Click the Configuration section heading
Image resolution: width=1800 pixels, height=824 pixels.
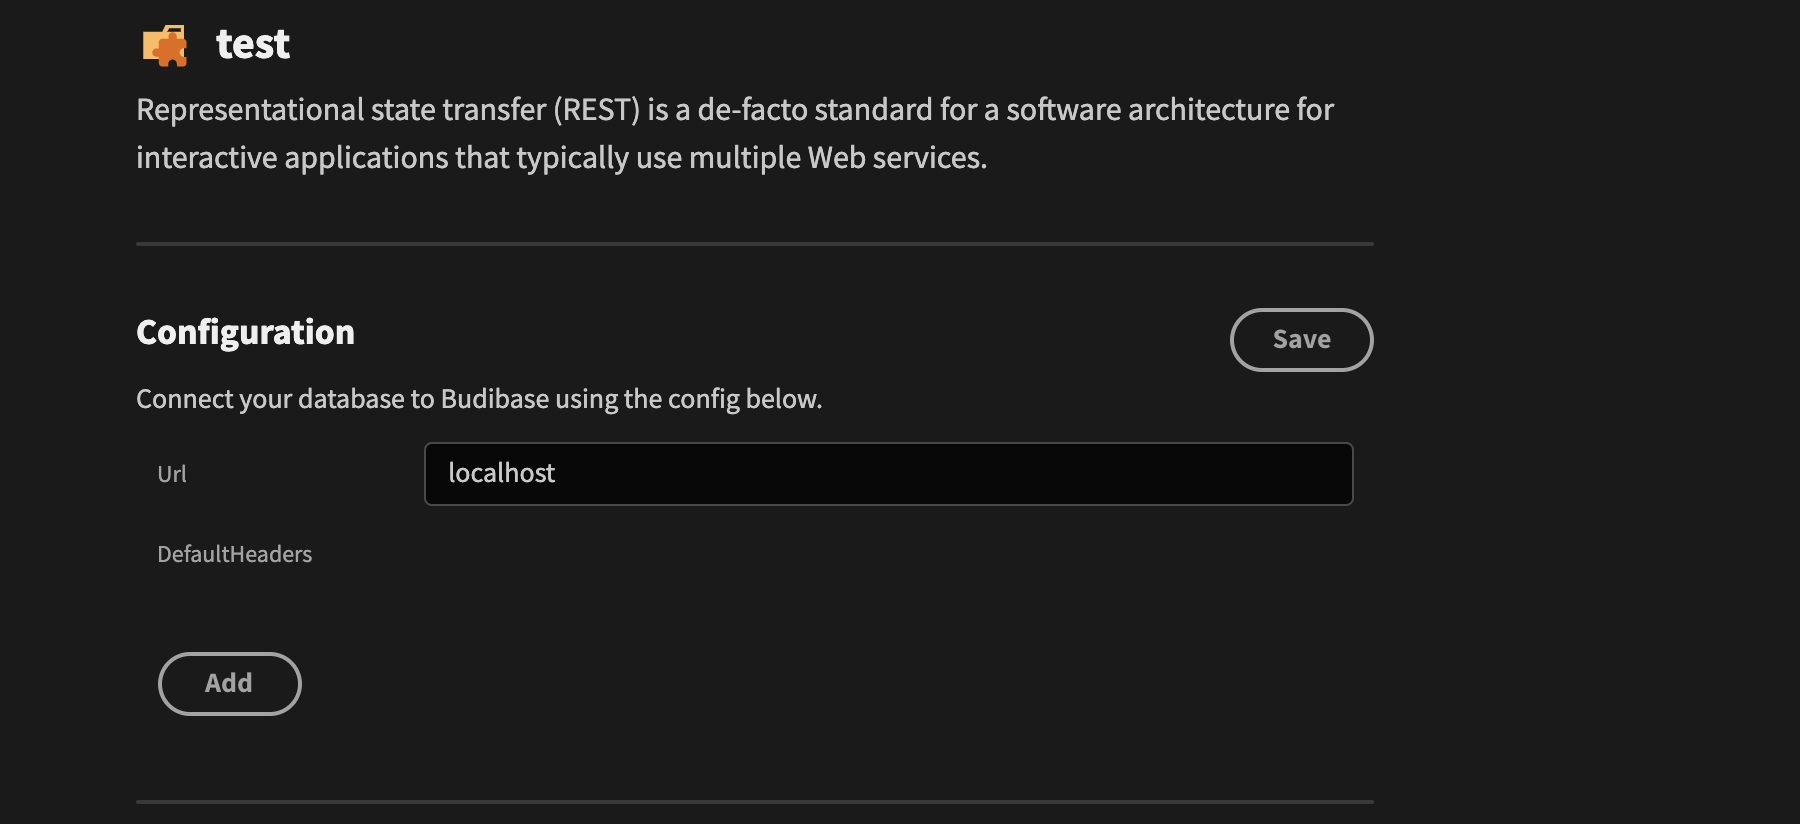tap(244, 331)
